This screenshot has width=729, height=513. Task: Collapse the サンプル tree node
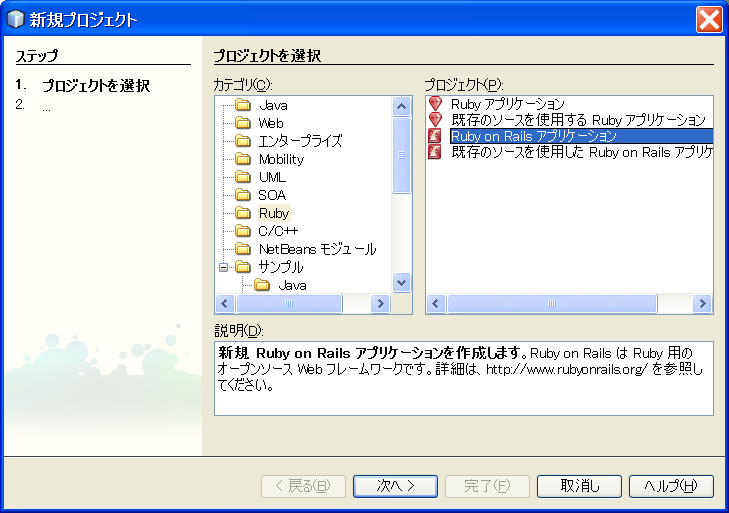pos(224,267)
